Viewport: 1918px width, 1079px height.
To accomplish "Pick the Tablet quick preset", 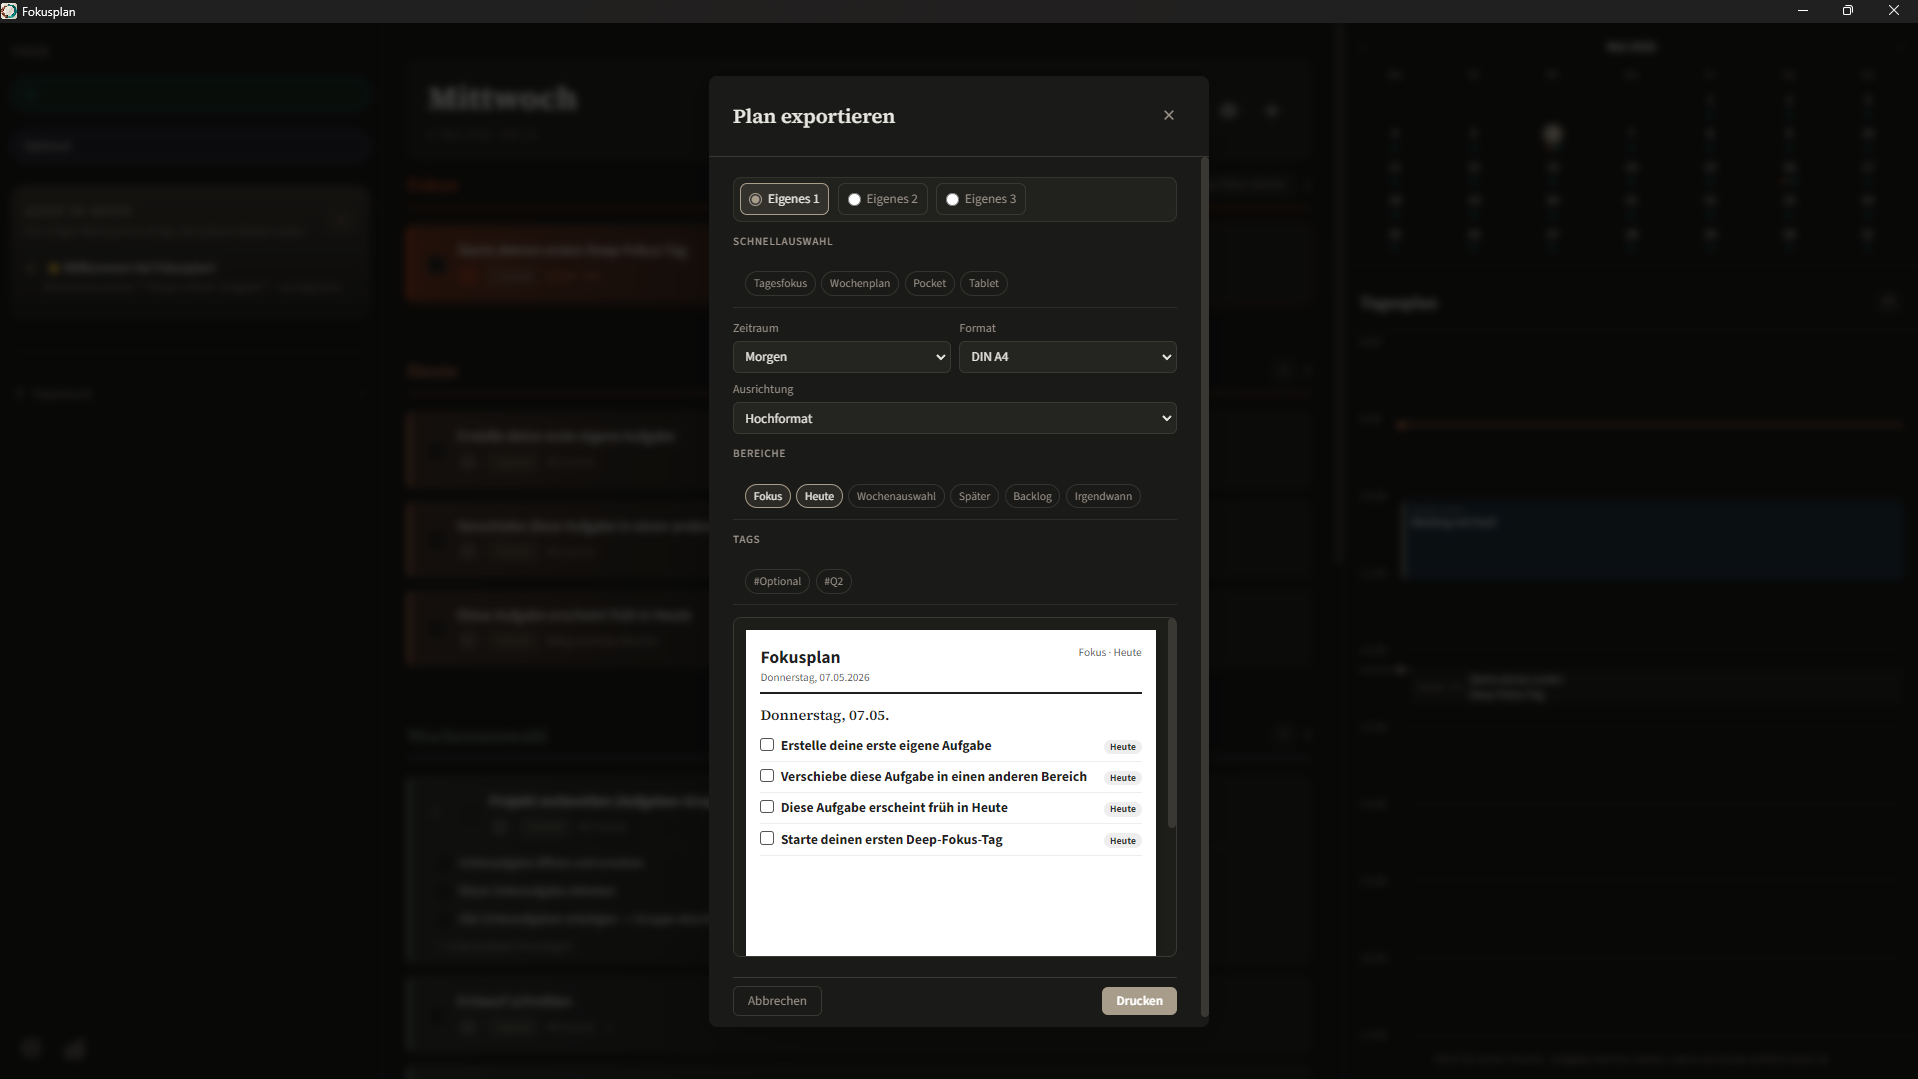I will 983,283.
